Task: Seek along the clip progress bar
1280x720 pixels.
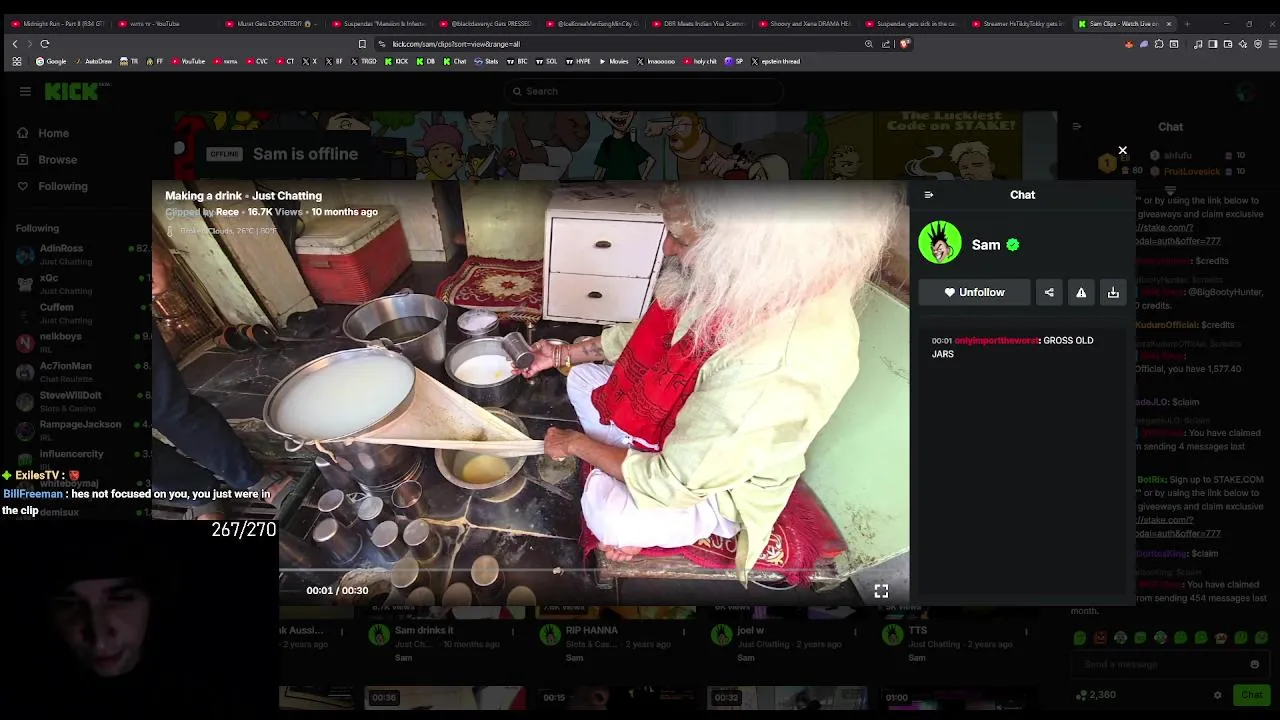Action: click(594, 571)
